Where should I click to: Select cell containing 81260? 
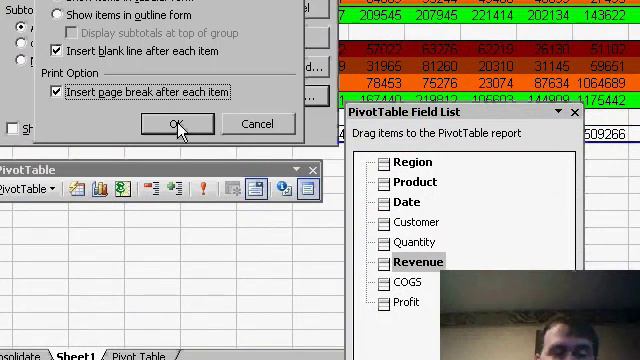tap(433, 66)
